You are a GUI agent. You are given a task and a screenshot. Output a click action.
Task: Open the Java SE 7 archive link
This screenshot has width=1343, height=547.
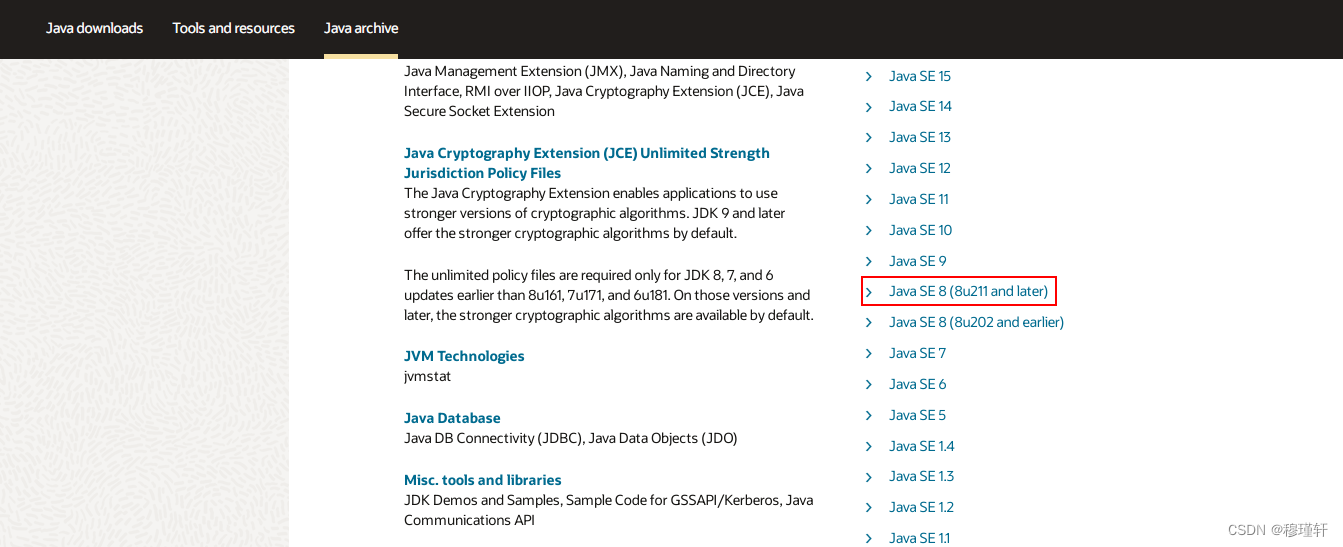click(x=917, y=353)
